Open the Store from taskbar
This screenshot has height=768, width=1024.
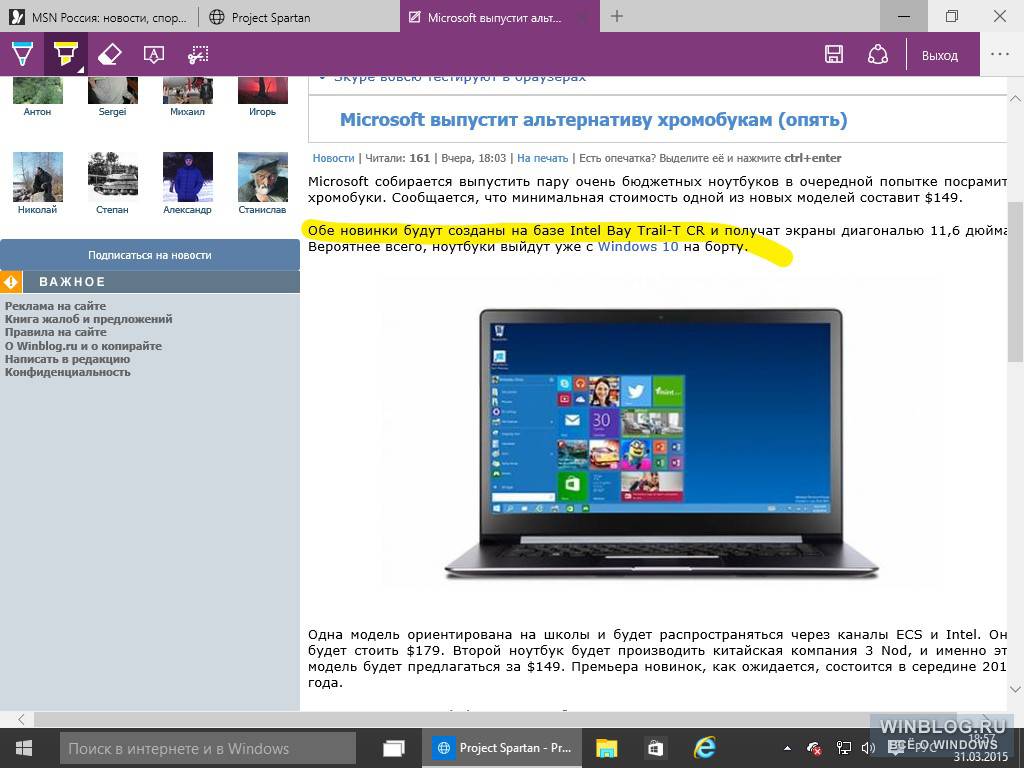tap(655, 748)
